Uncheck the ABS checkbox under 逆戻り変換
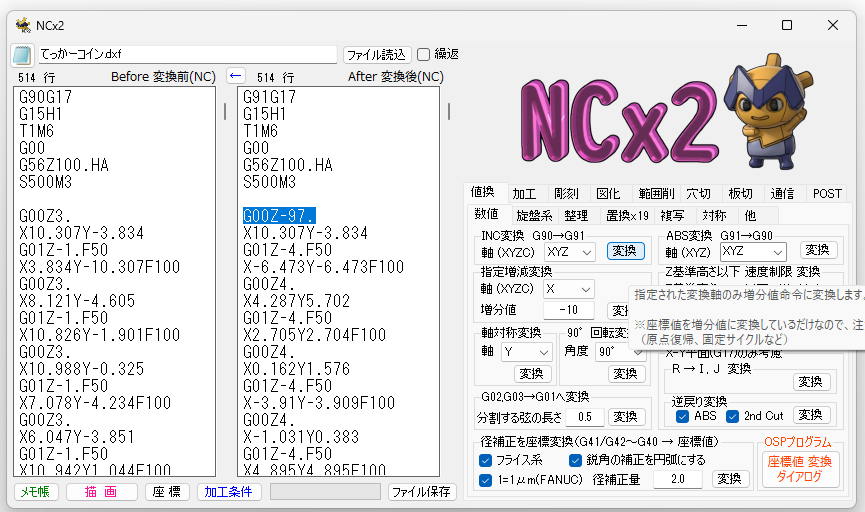865x512 pixels. [682, 416]
